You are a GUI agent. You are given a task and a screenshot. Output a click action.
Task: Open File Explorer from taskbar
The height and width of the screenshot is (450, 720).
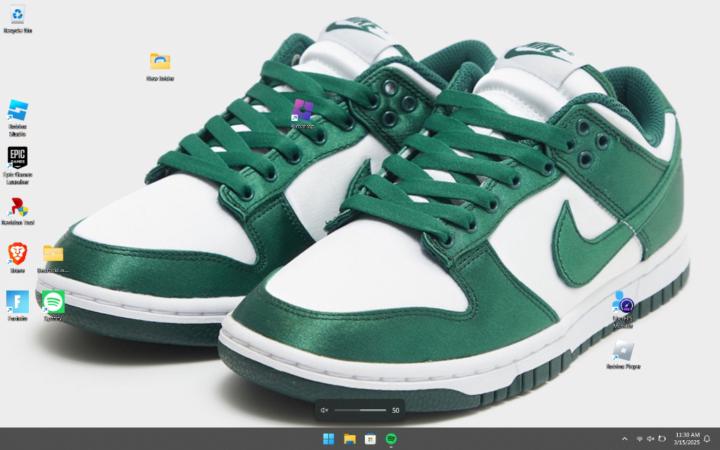pyautogui.click(x=350, y=439)
